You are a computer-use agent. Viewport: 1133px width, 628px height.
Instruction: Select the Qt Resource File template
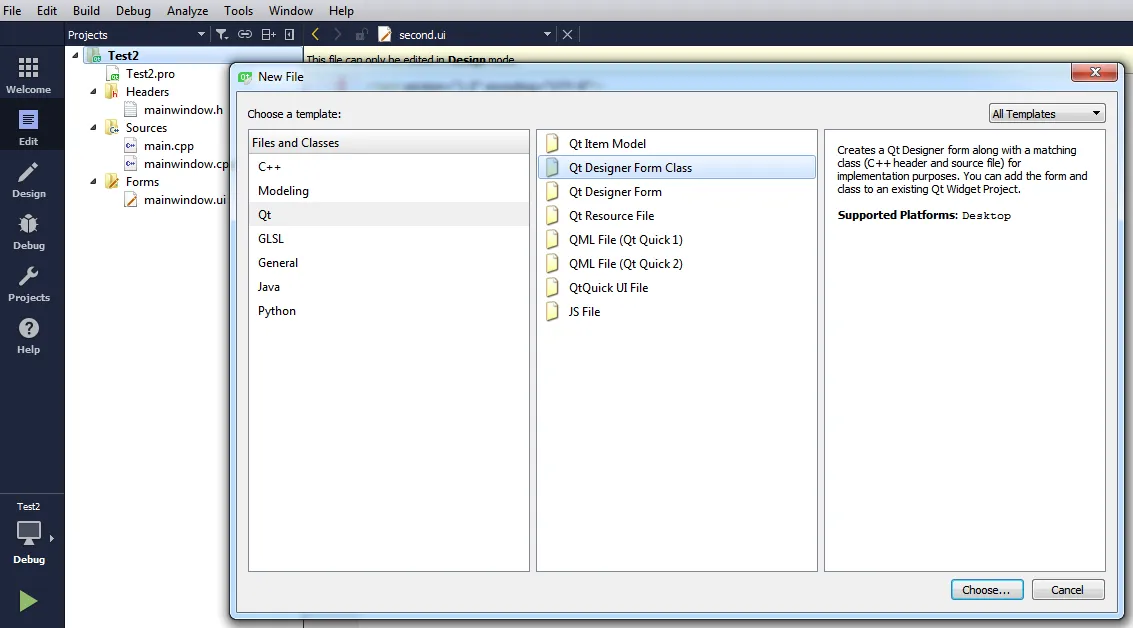[x=676, y=215]
